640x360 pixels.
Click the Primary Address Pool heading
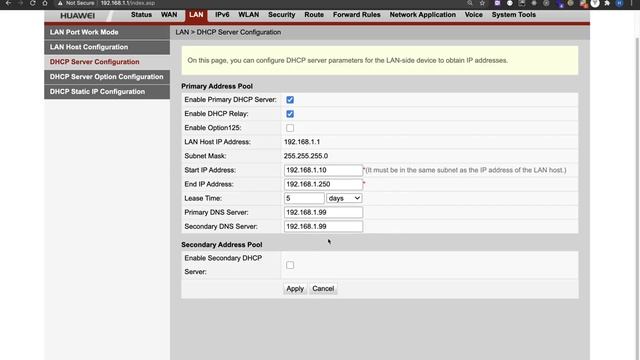[217, 86]
